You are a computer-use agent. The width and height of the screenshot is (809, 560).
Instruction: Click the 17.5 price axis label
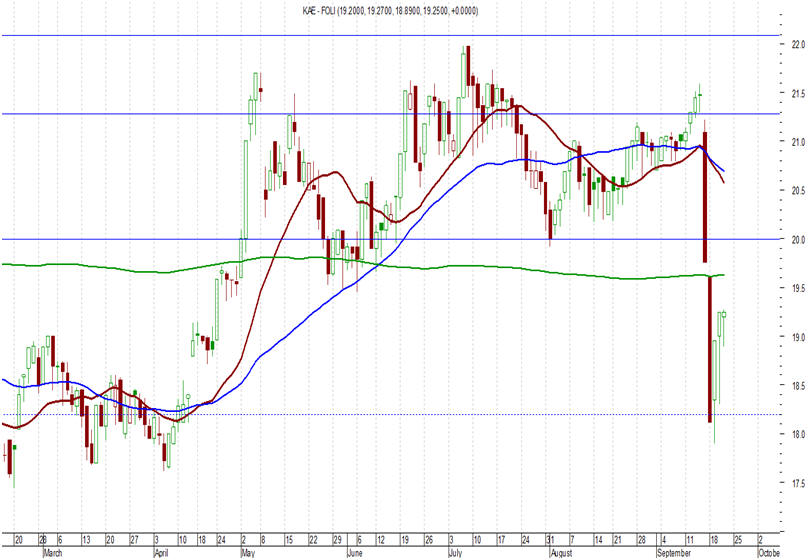(799, 483)
